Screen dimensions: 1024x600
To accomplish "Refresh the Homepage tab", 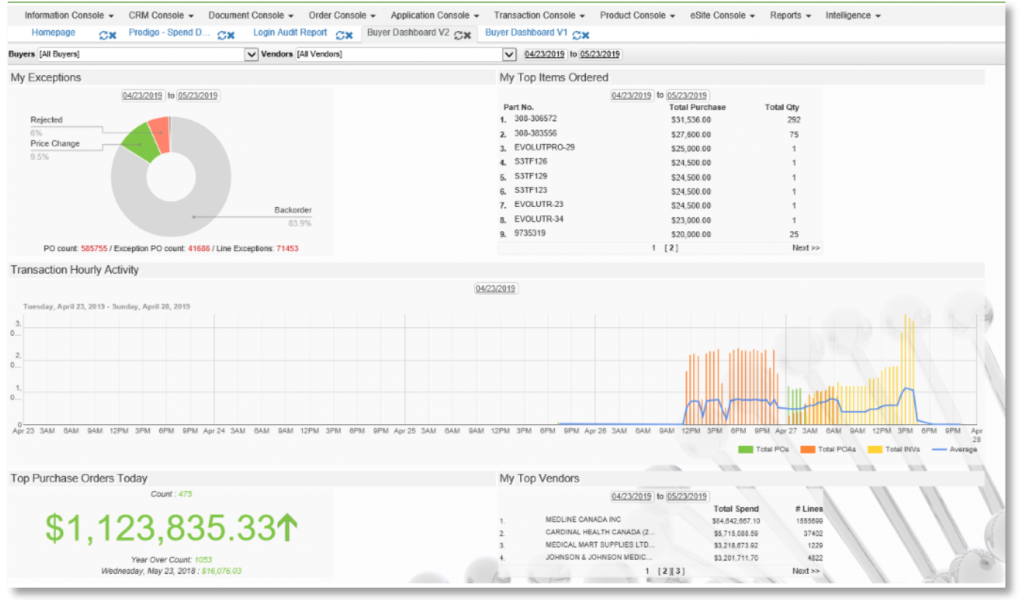I will tap(103, 35).
